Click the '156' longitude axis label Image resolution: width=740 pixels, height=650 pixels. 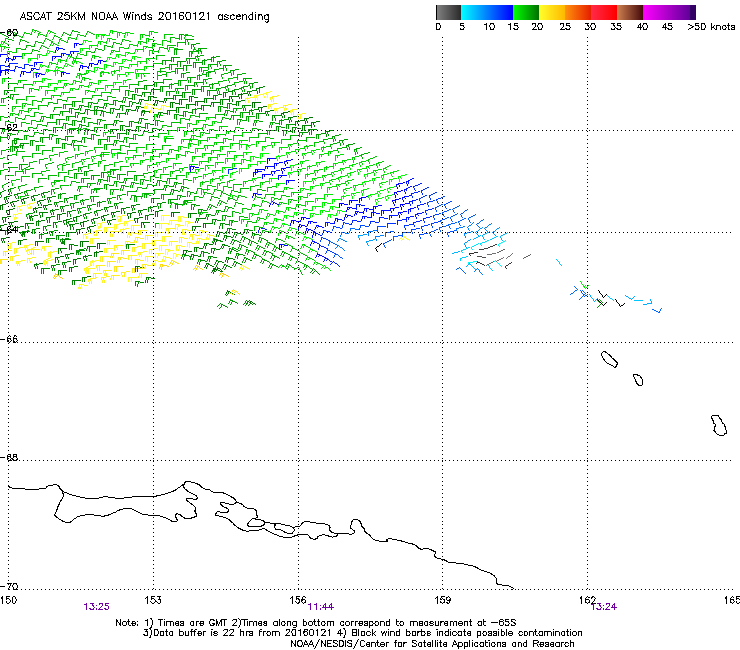point(298,600)
